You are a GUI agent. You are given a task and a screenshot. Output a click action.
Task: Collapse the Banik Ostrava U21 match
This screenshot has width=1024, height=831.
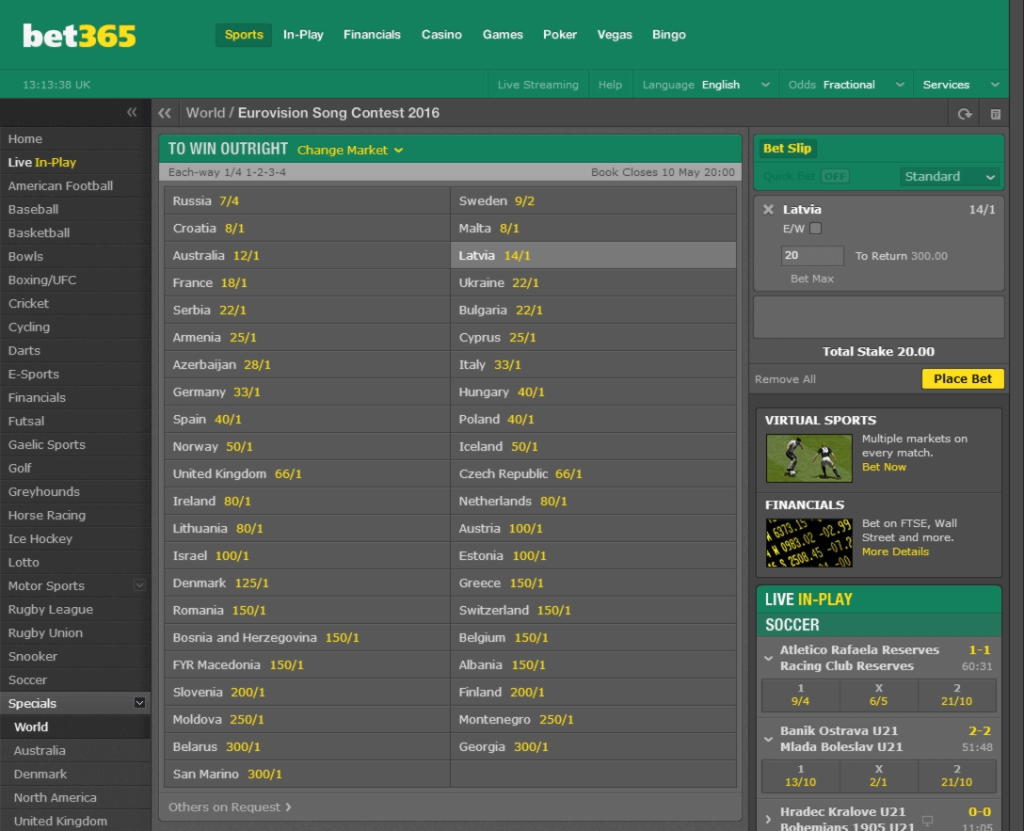click(769, 739)
